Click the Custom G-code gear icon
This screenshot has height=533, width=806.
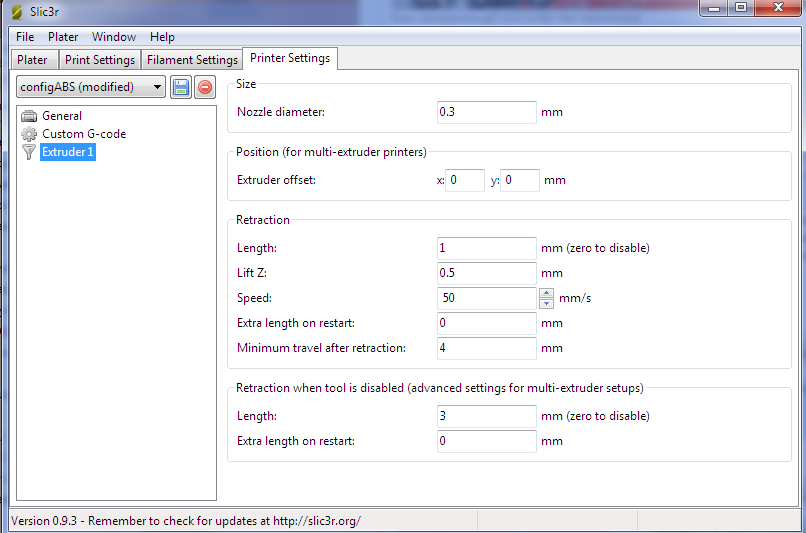click(x=29, y=134)
